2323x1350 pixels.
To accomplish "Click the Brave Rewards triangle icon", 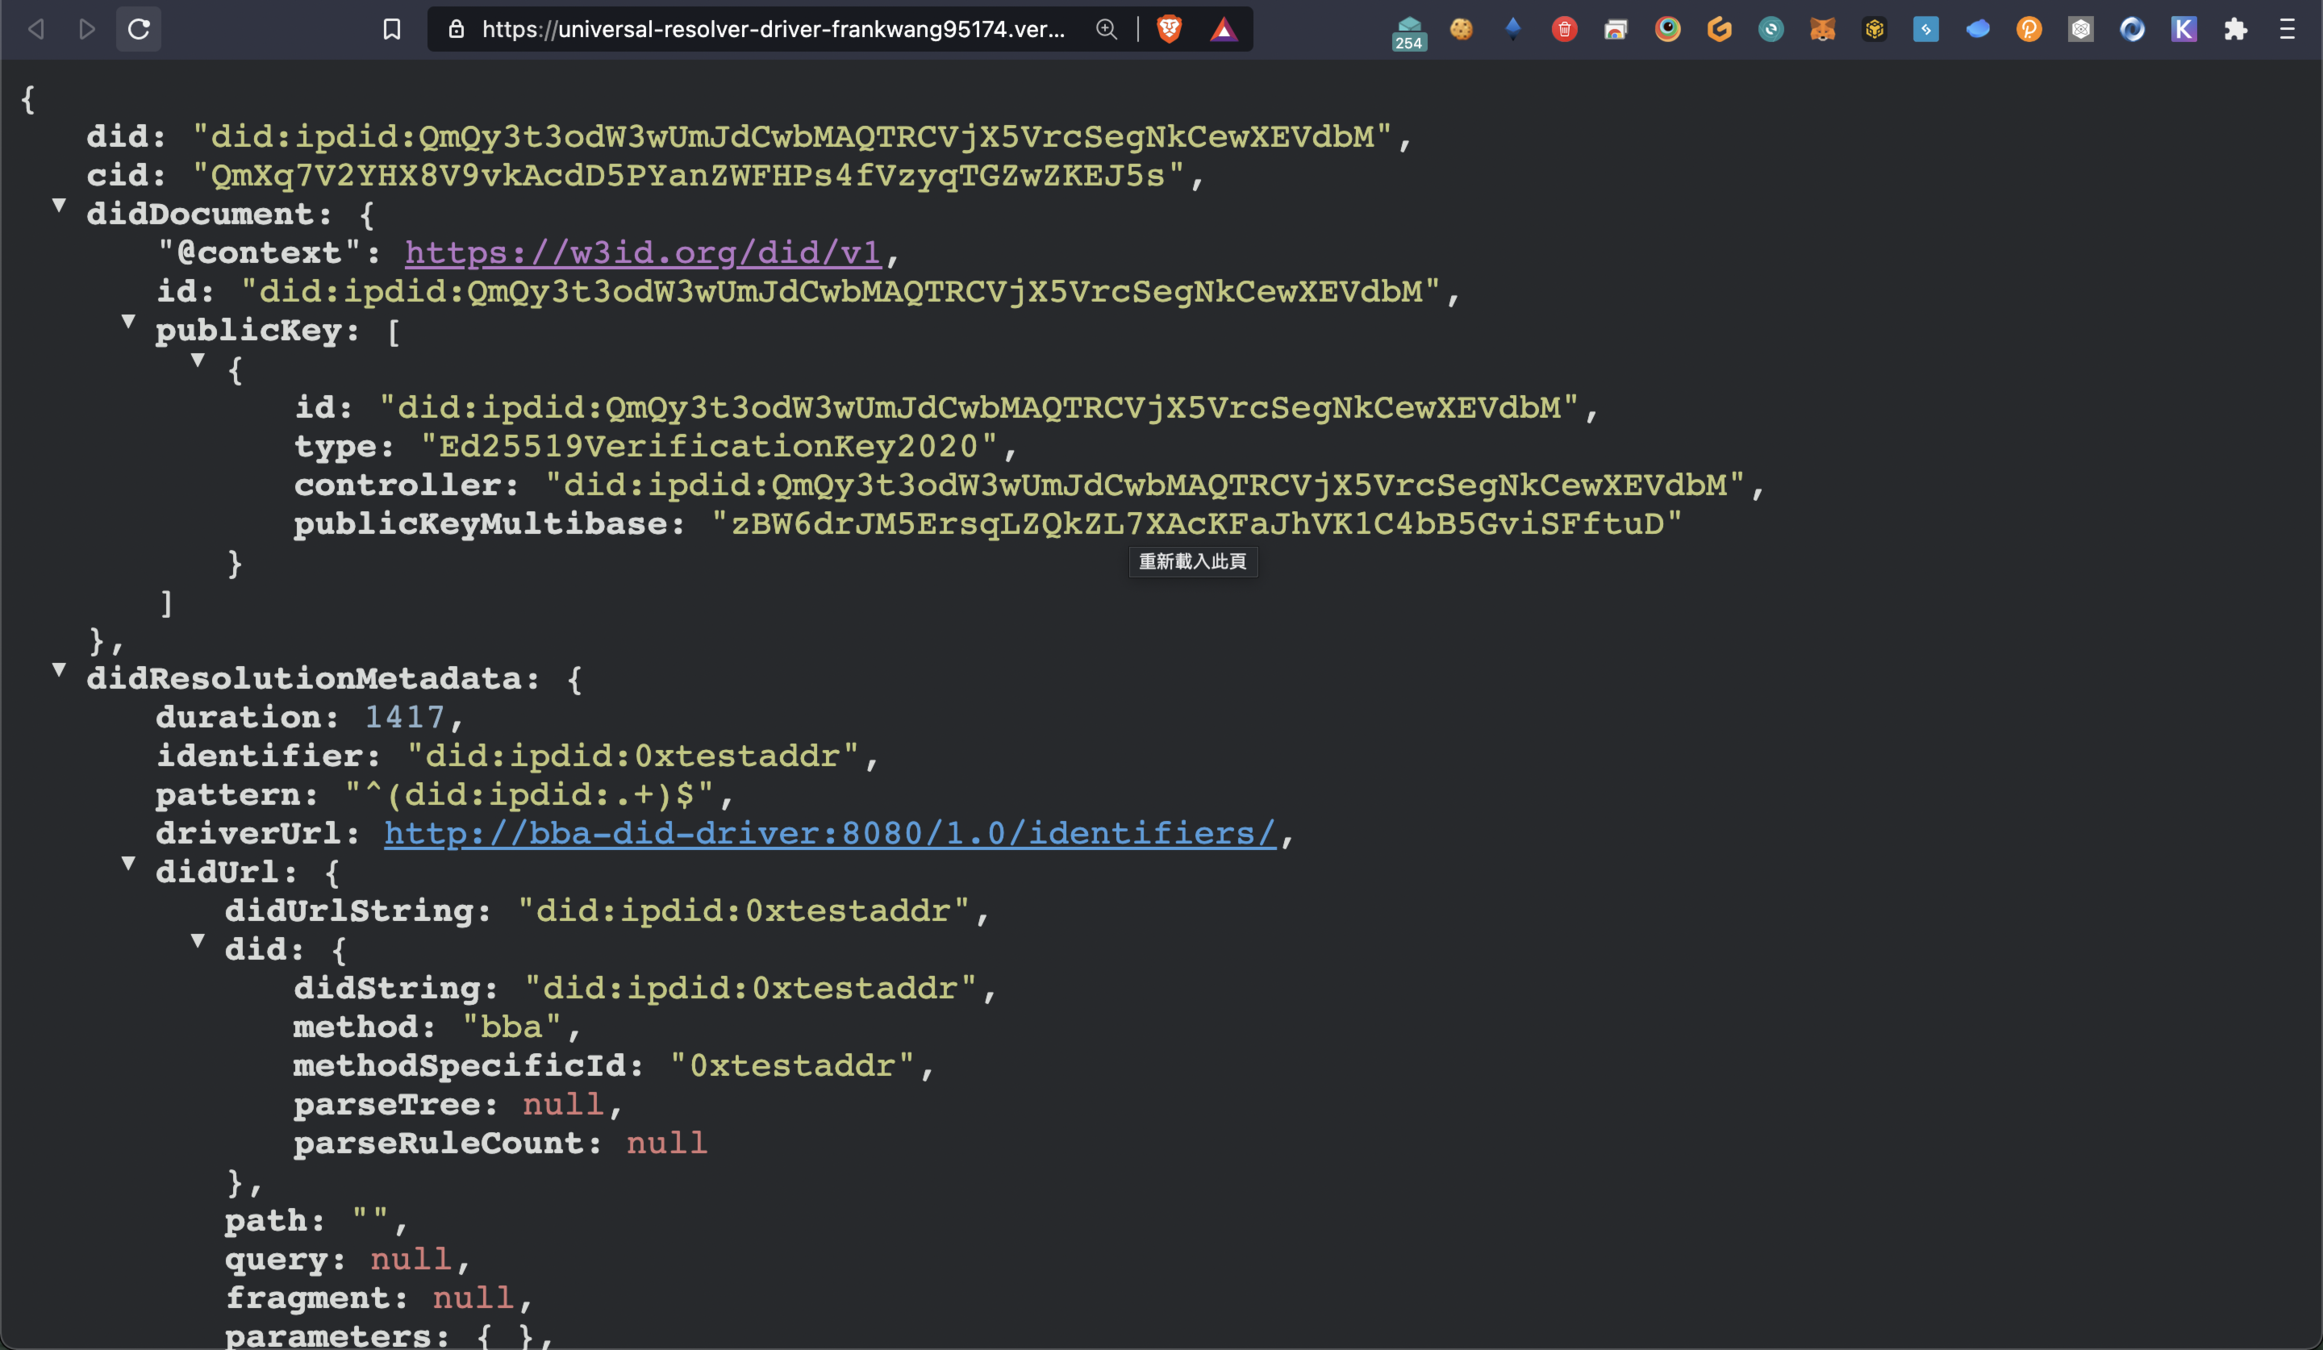I will pyautogui.click(x=1223, y=29).
